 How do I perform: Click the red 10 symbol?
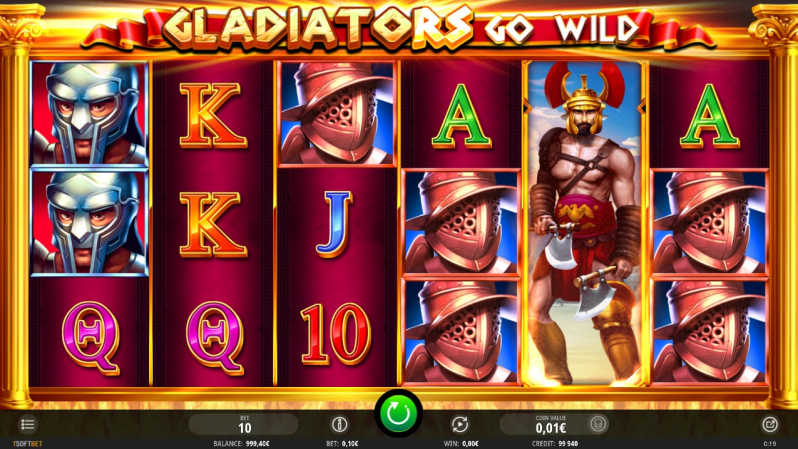tap(335, 334)
